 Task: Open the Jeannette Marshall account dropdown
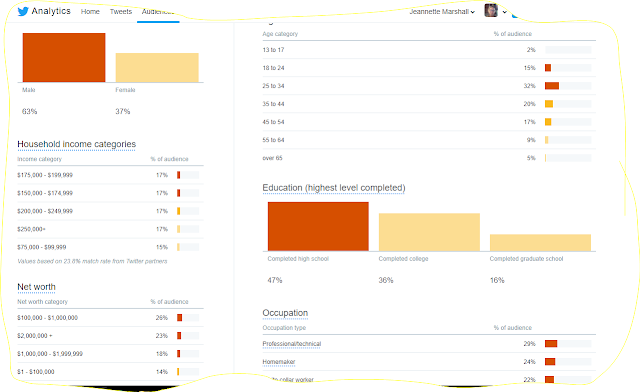442,12
